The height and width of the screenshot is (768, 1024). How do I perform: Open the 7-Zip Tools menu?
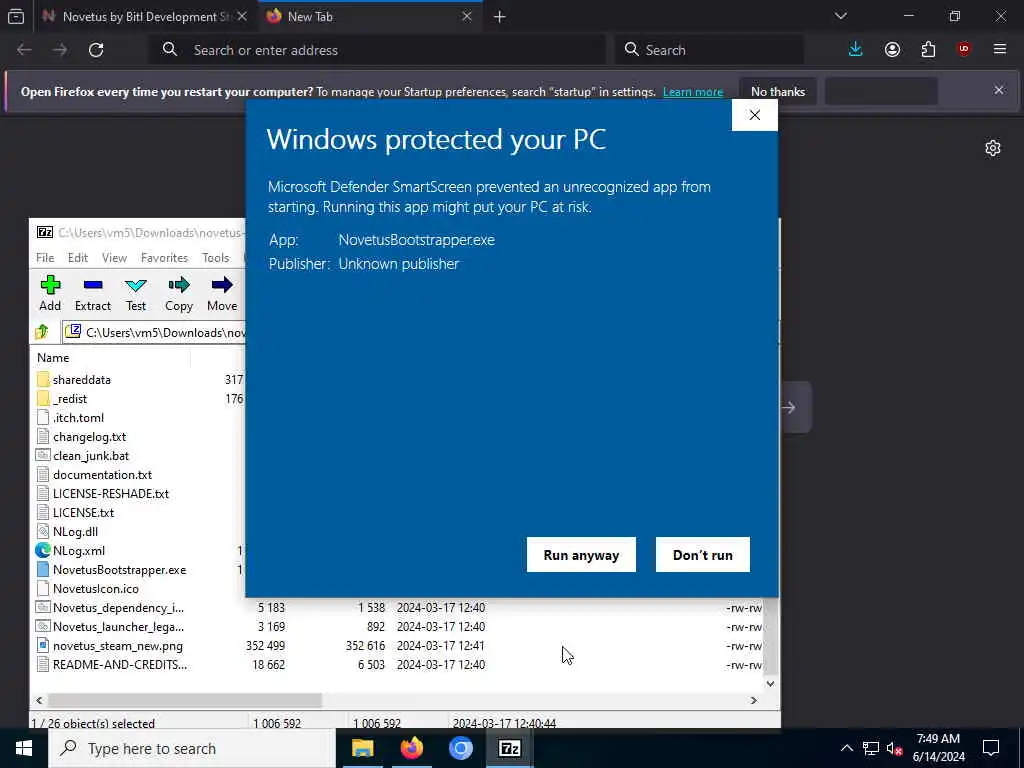(216, 257)
